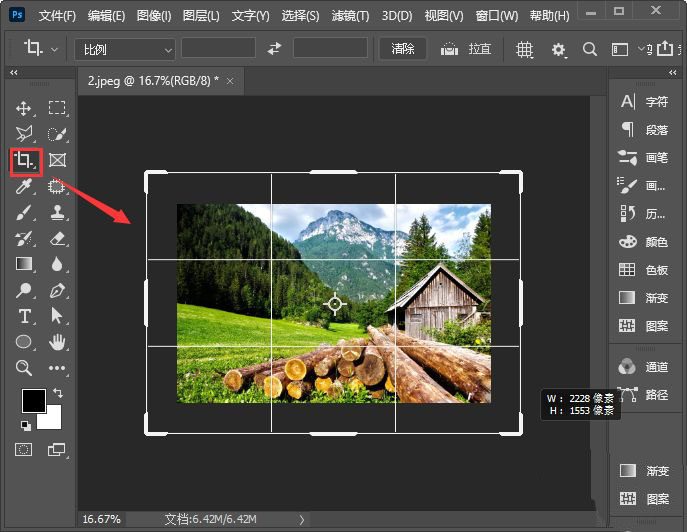Screen dimensions: 687x532
Task: Open the 编辑(E) menu
Action: (106, 16)
